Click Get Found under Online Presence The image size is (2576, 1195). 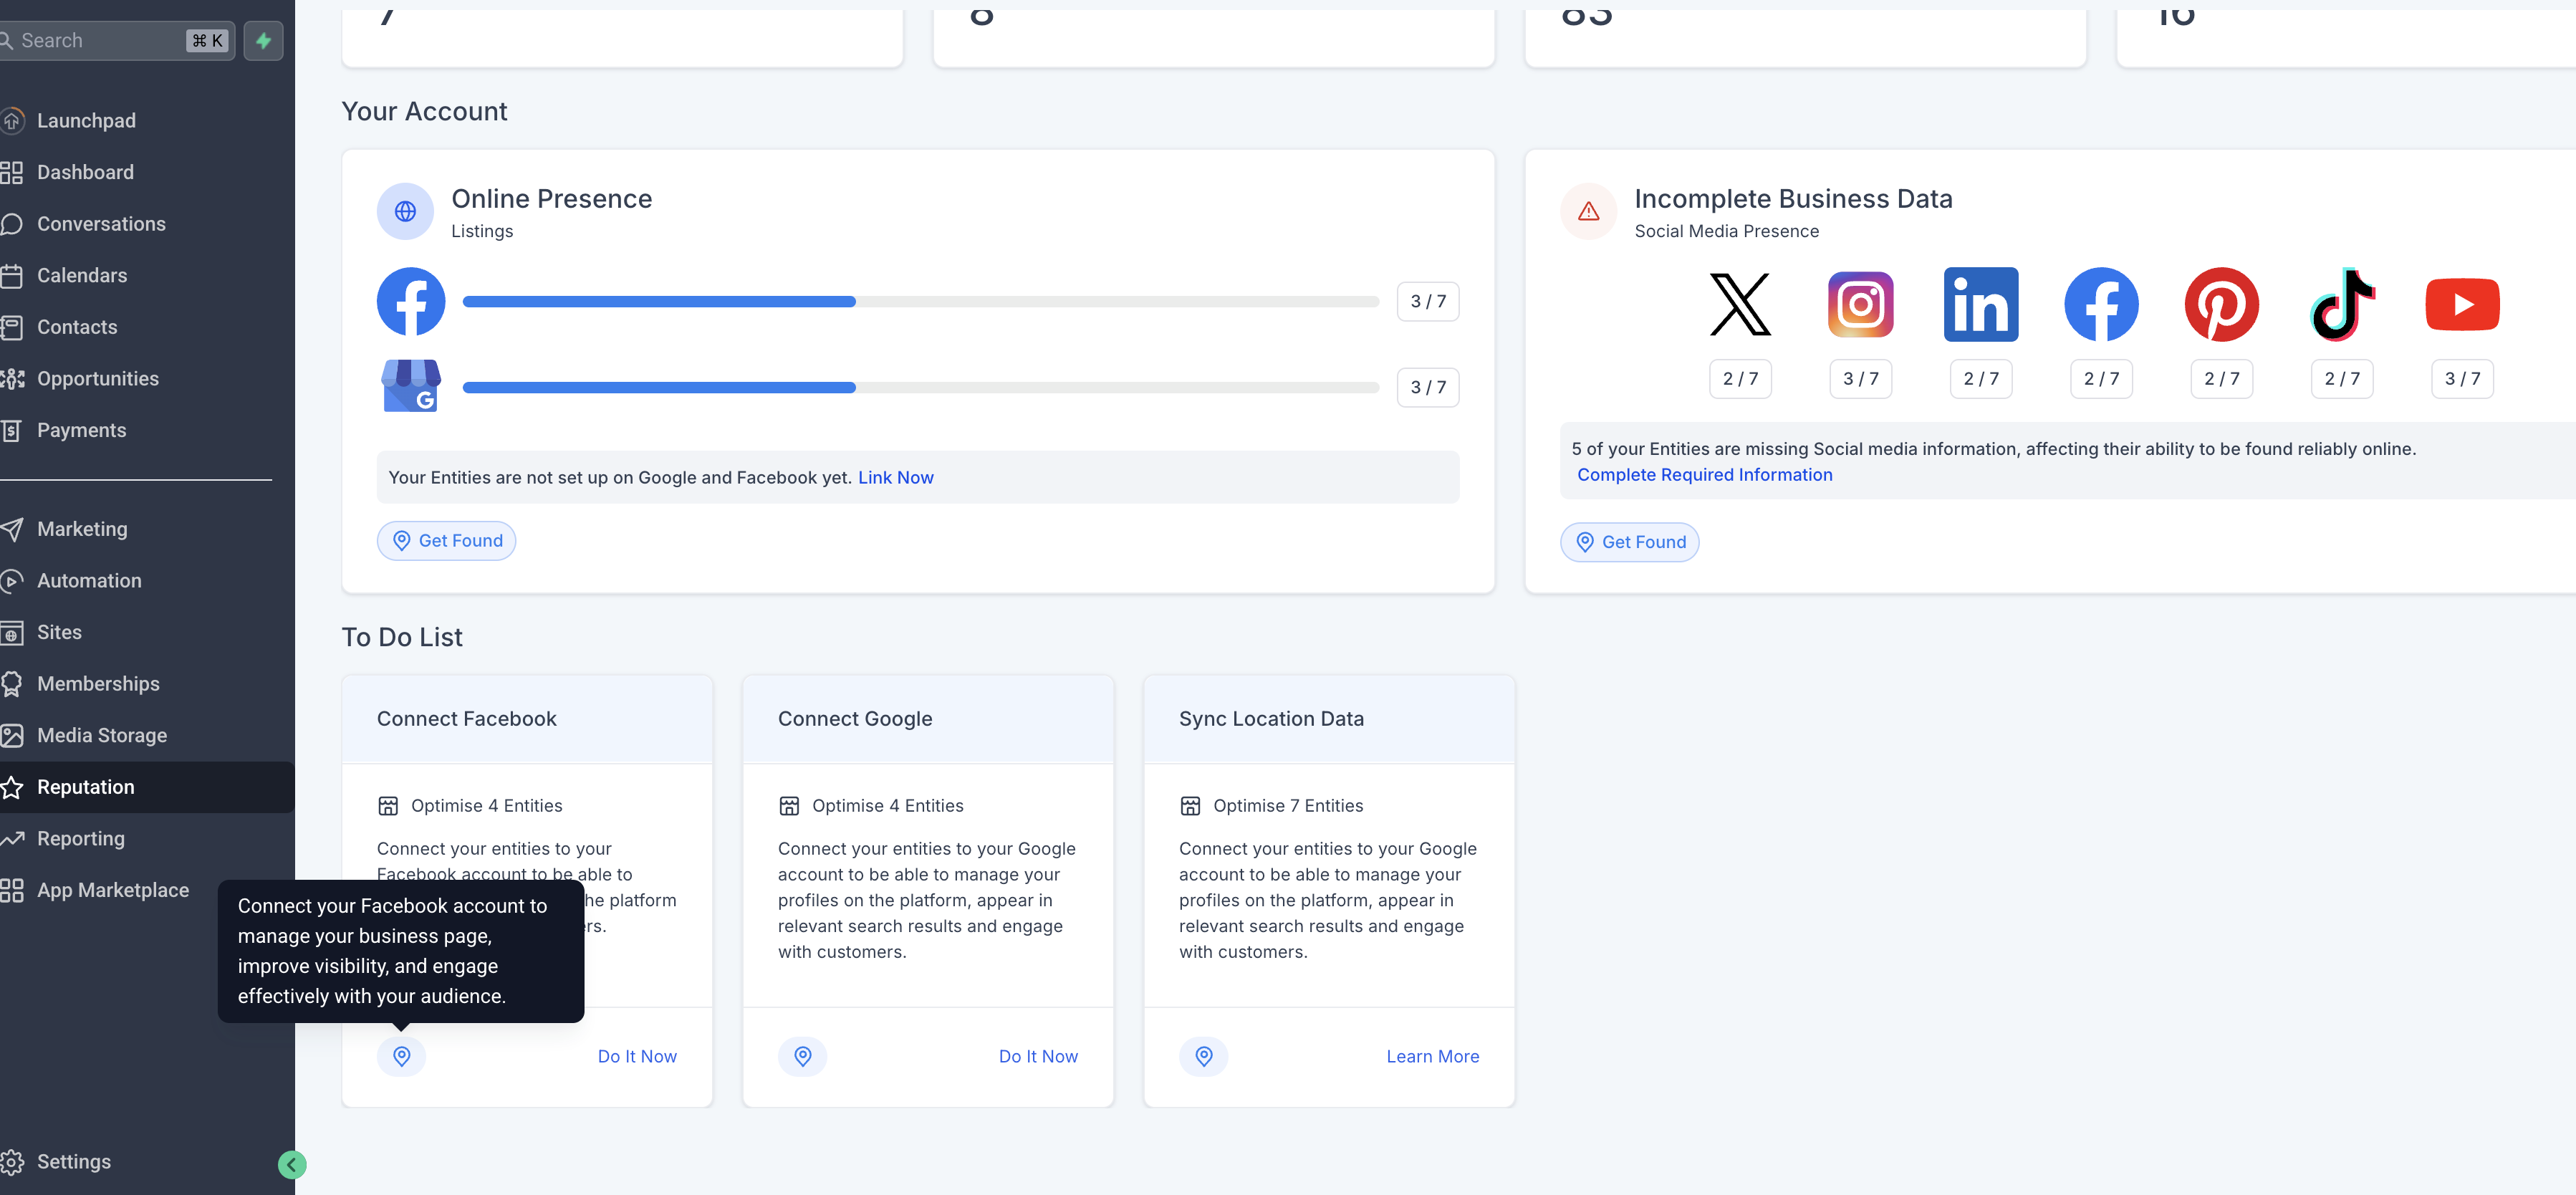pyautogui.click(x=446, y=540)
